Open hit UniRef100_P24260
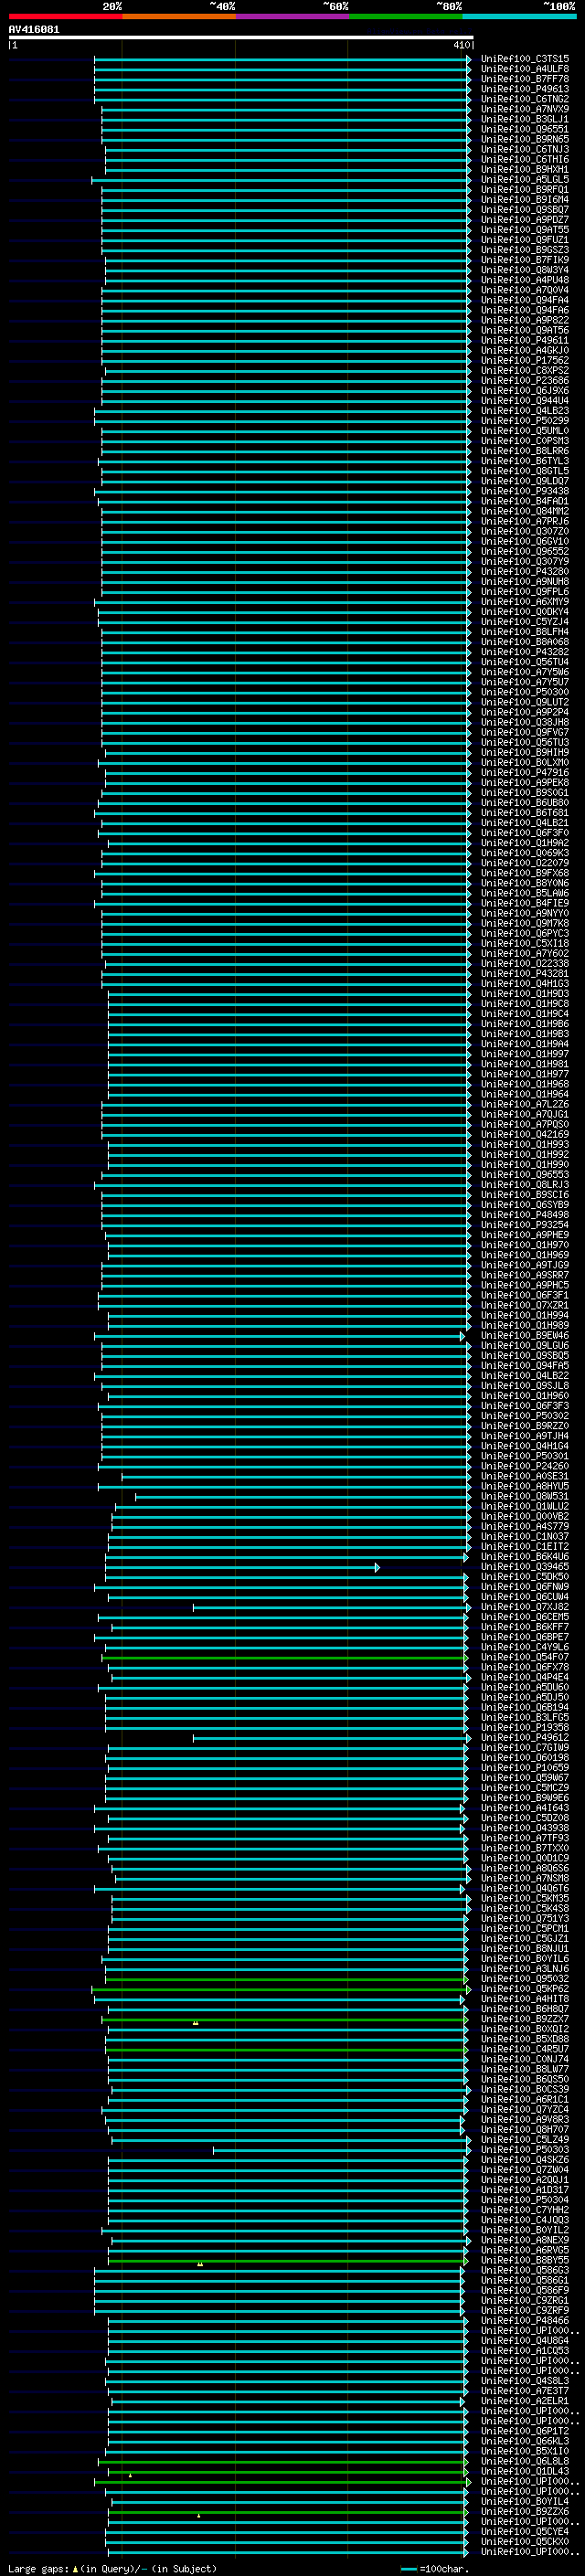The height and width of the screenshot is (2576, 585). pos(525,1466)
